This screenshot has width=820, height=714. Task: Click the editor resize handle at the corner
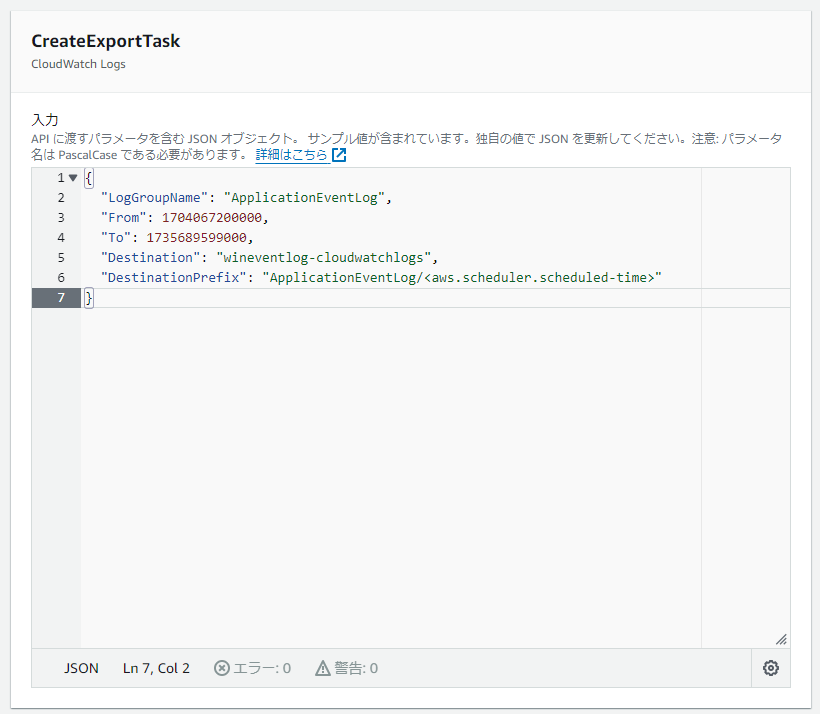point(781,639)
